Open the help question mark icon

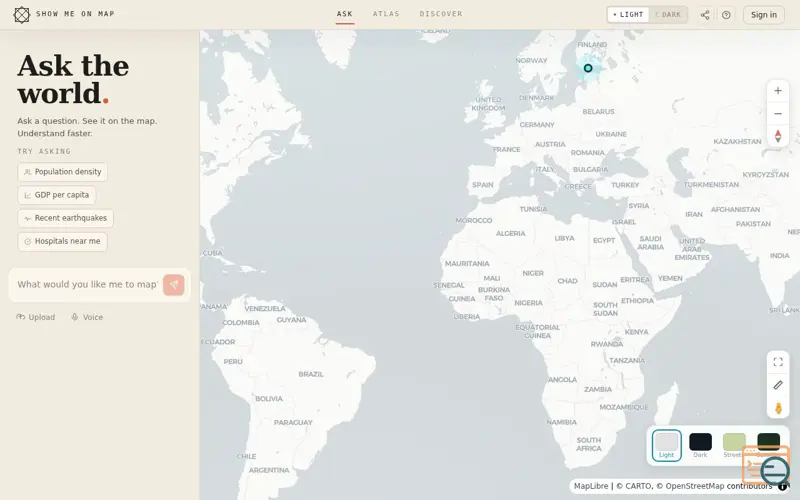click(726, 15)
